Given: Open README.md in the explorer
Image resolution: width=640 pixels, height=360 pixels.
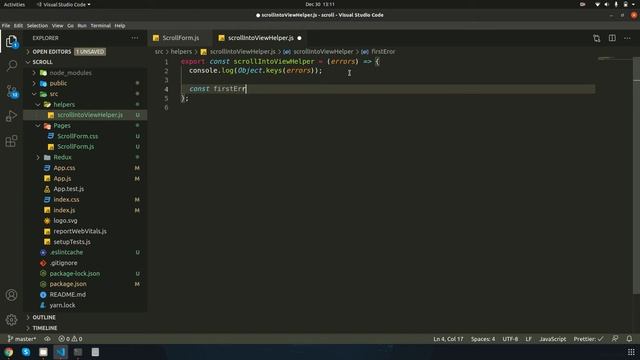Looking at the screenshot, I should click(x=67, y=294).
